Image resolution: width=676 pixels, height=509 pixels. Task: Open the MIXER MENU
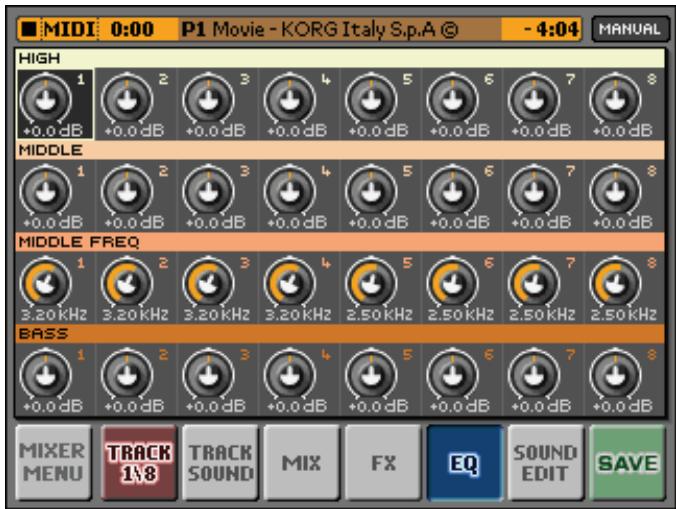[53, 462]
